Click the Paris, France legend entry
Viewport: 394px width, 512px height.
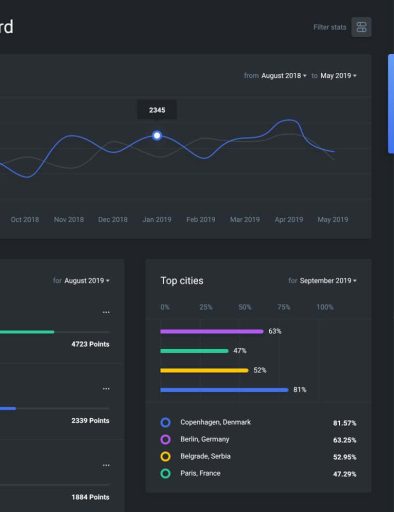pyautogui.click(x=200, y=473)
